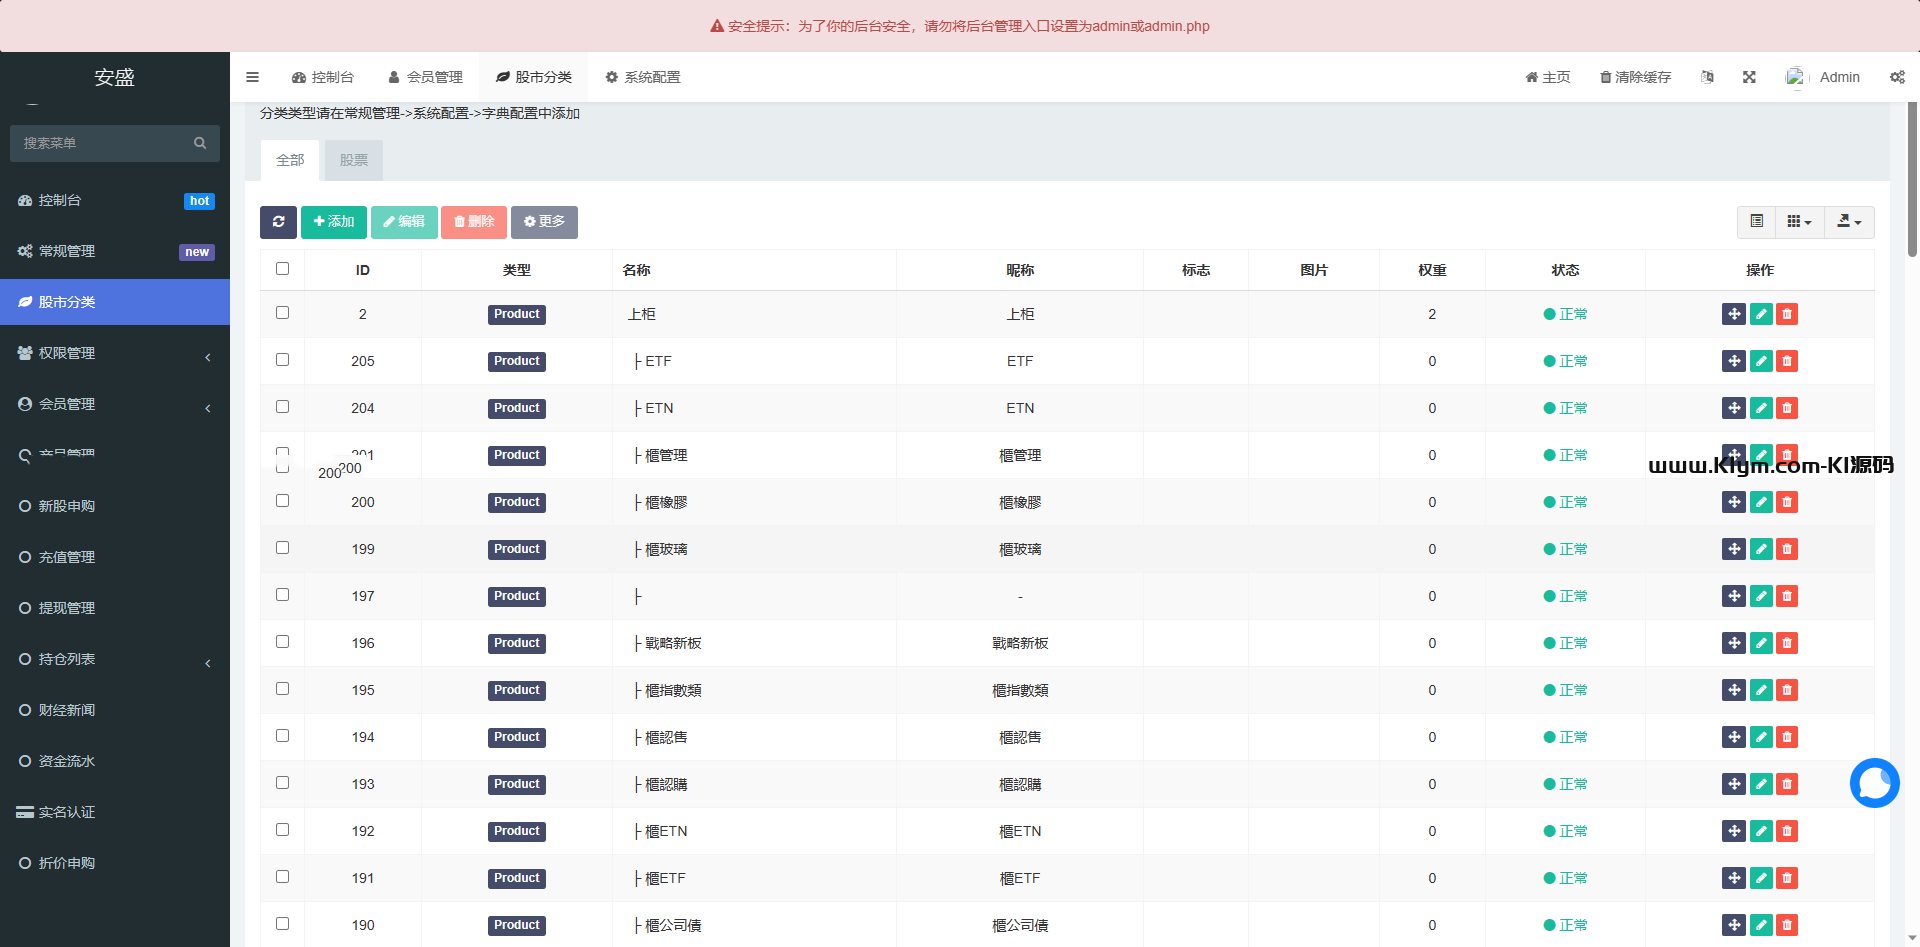Open the floating blue chat bubble
Screen dimensions: 1920x947
1874,783
